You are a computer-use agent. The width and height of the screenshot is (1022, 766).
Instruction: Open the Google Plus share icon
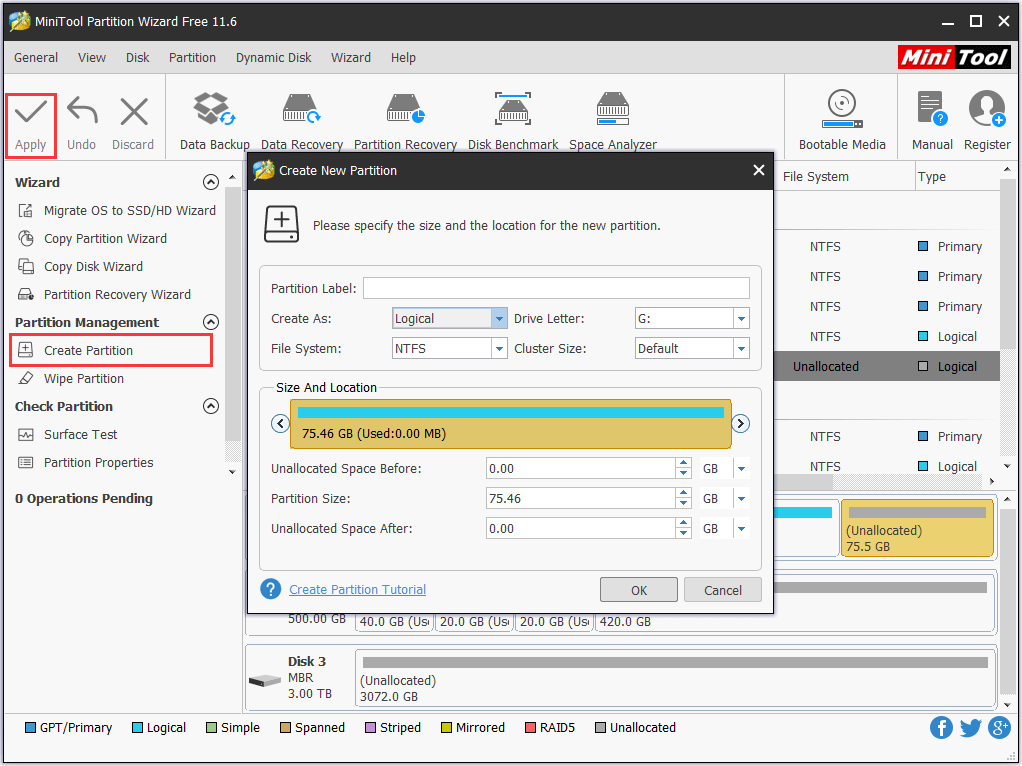(x=999, y=728)
